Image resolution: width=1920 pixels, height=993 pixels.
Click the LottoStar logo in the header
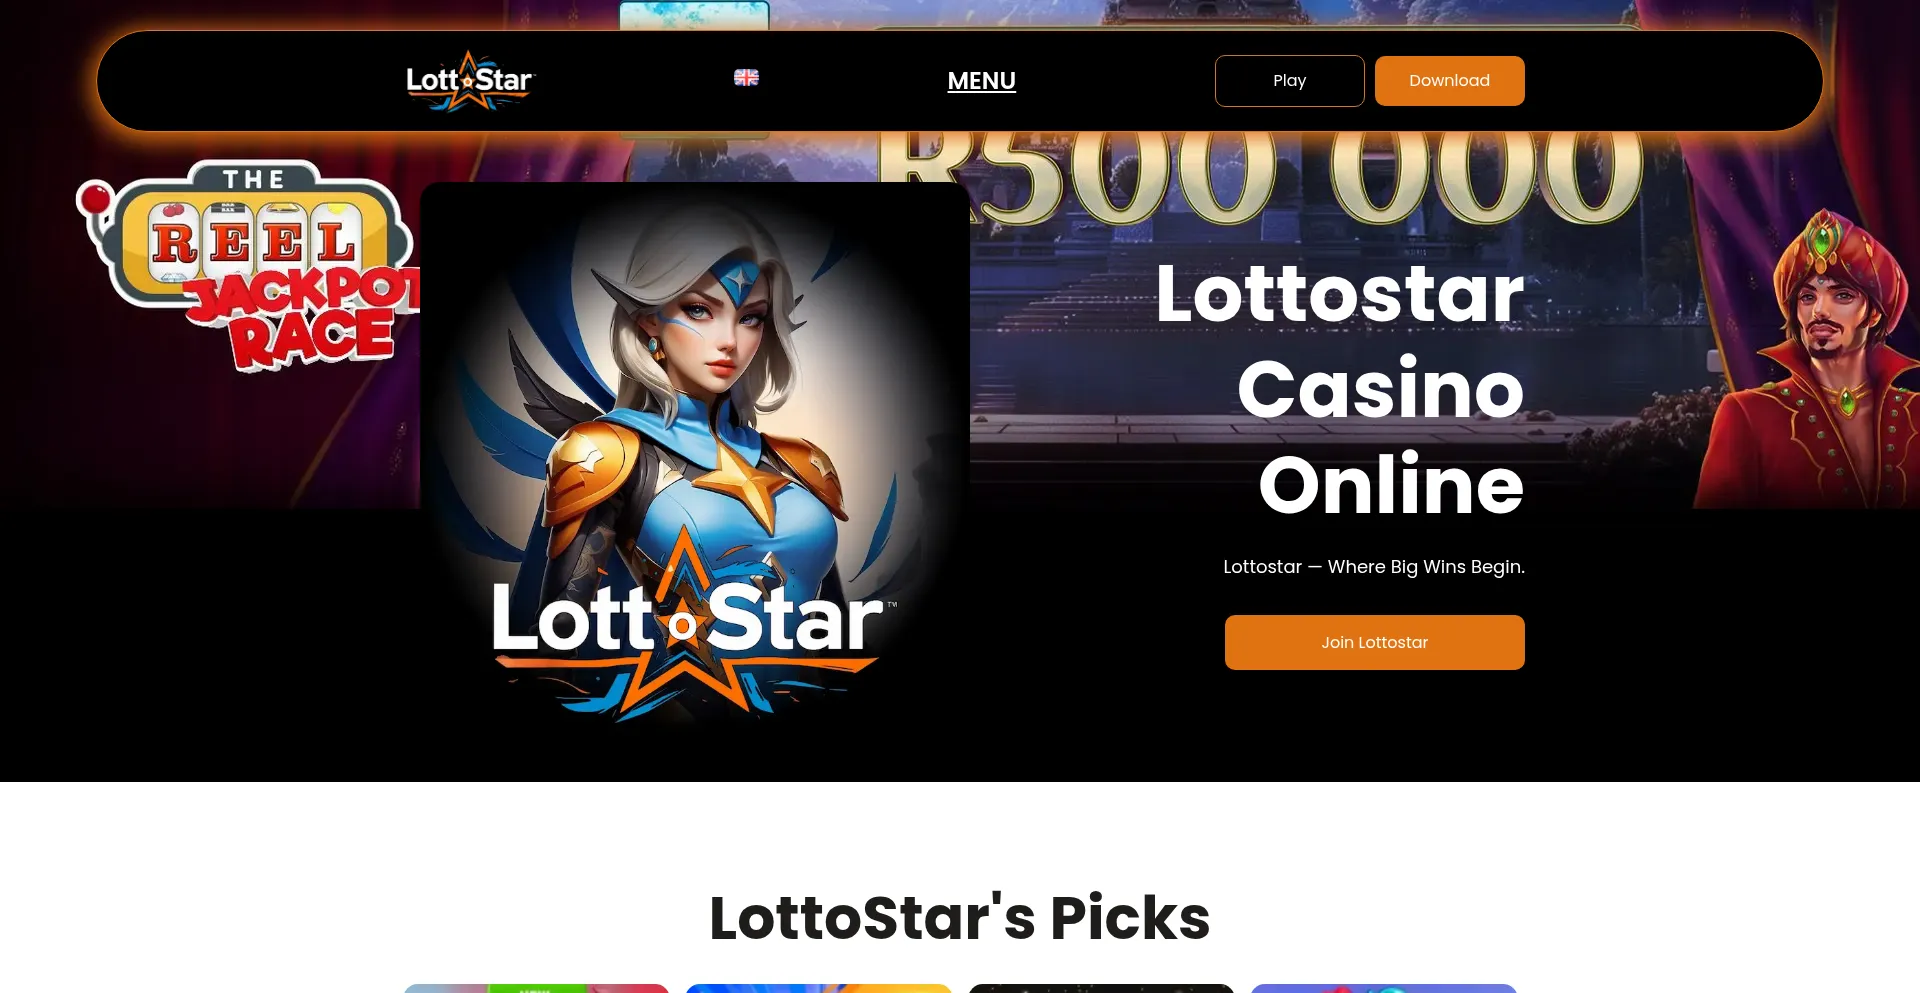coord(470,81)
